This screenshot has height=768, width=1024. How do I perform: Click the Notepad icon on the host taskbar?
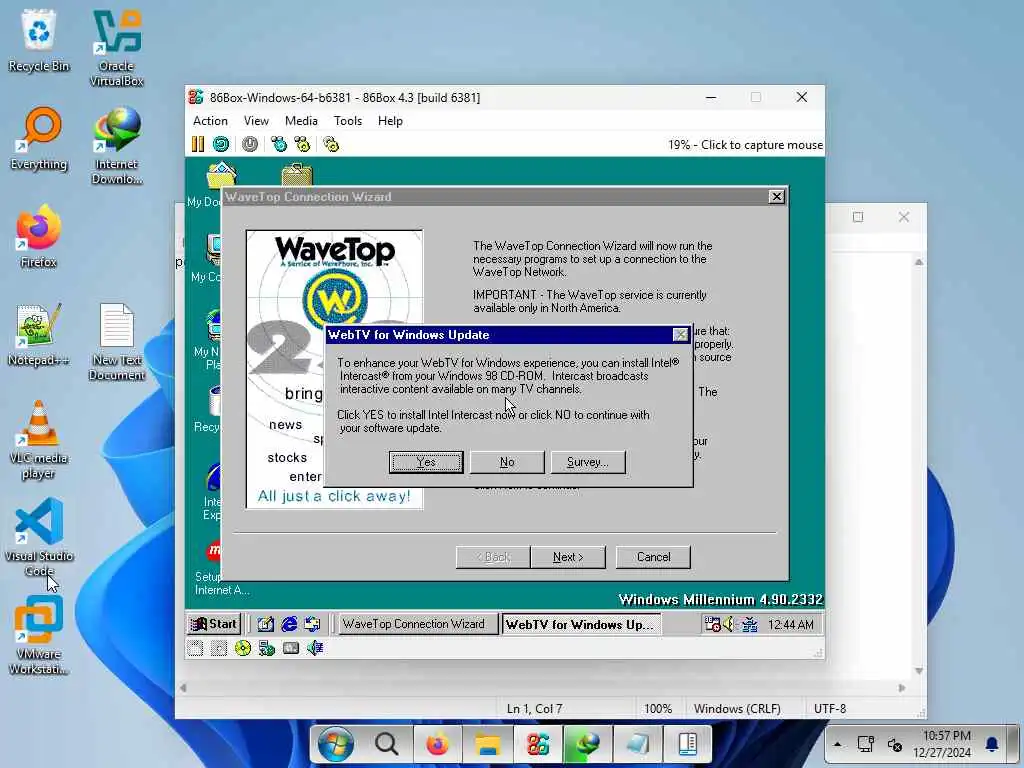(637, 744)
